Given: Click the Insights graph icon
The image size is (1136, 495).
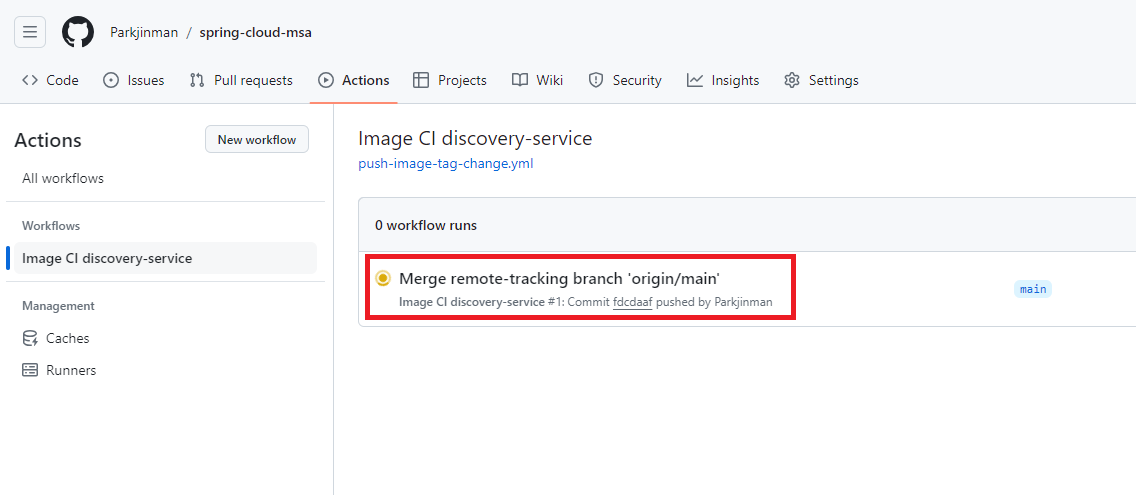Looking at the screenshot, I should coord(695,80).
